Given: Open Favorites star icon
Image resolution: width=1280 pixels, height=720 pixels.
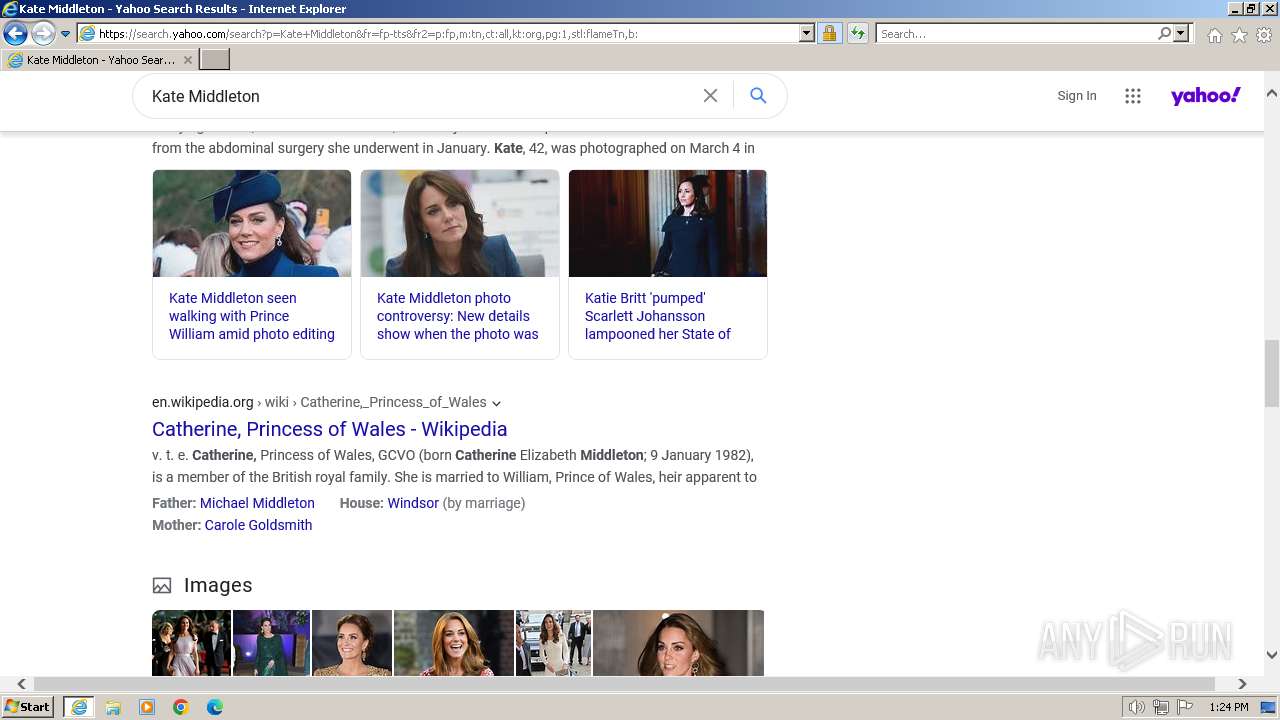Looking at the screenshot, I should (1239, 35).
